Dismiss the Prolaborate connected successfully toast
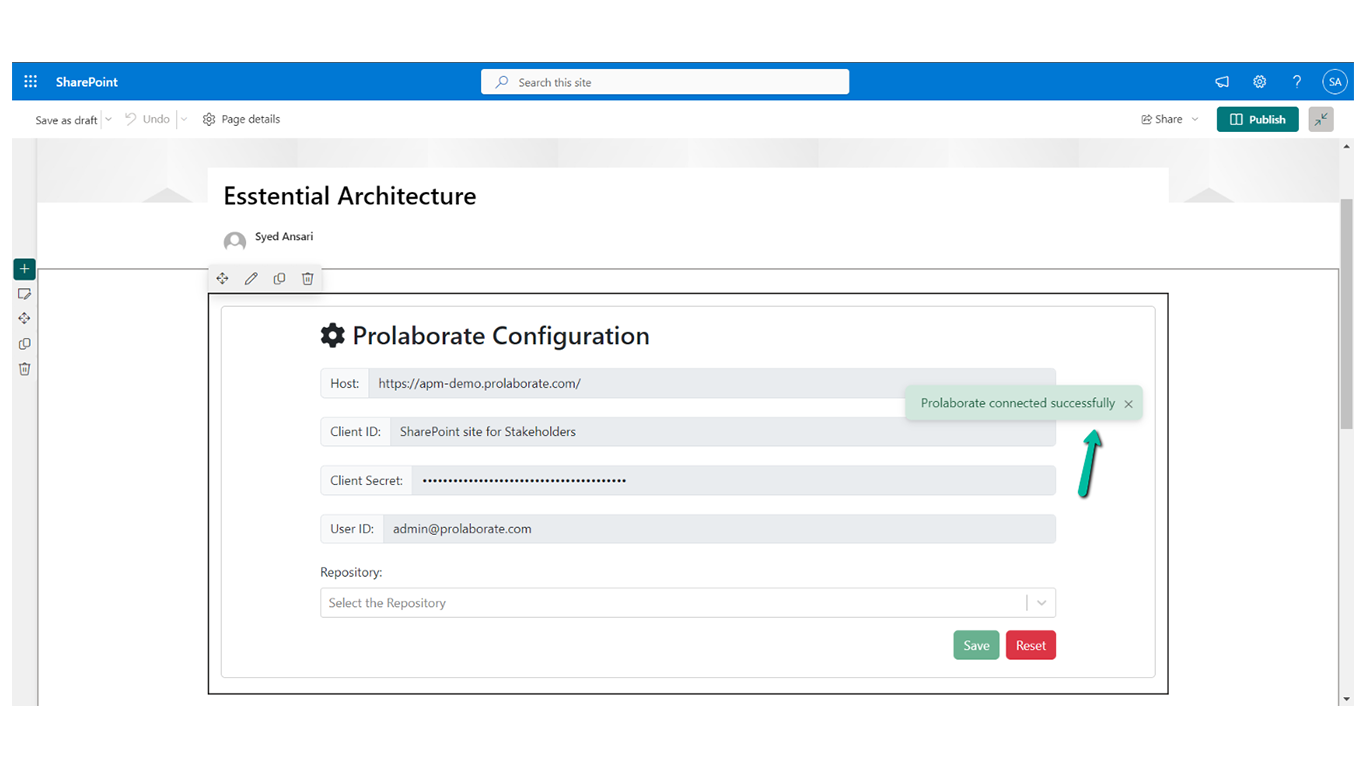1366x768 pixels. [x=1128, y=404]
